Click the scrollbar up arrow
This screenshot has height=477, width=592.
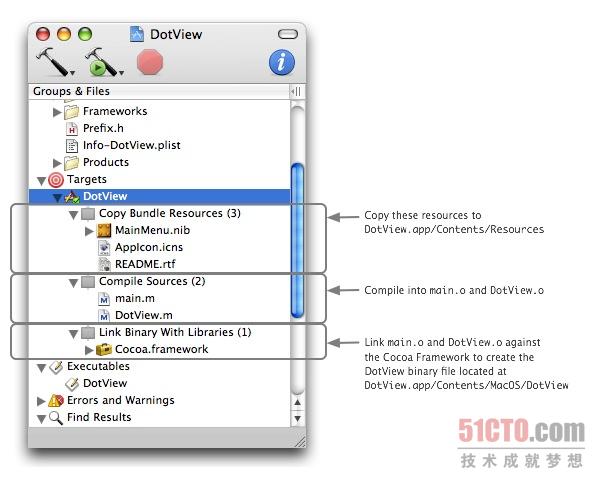(x=298, y=403)
